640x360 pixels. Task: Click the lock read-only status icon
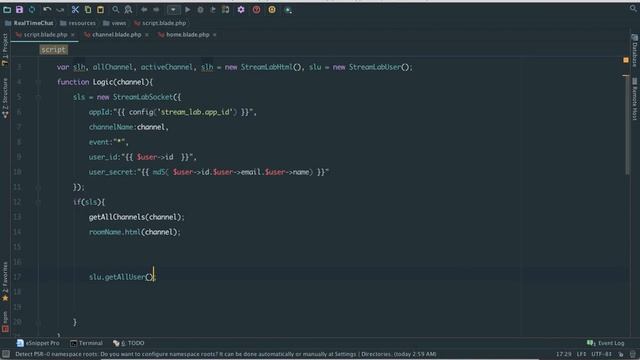point(621,354)
